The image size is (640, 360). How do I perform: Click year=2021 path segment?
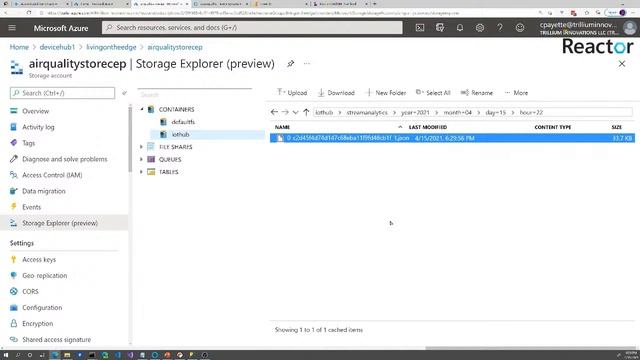pos(415,112)
